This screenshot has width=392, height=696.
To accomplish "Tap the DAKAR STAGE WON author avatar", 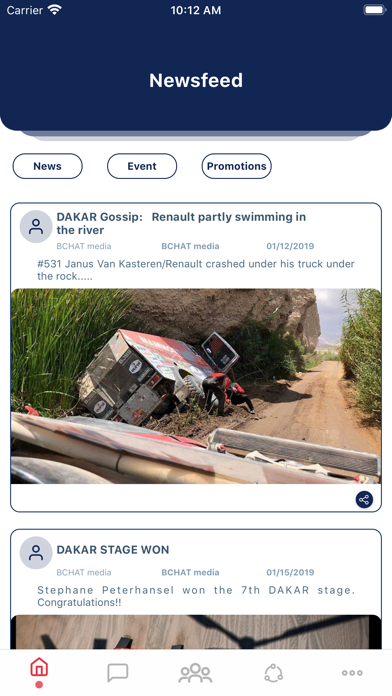I will pos(36,553).
